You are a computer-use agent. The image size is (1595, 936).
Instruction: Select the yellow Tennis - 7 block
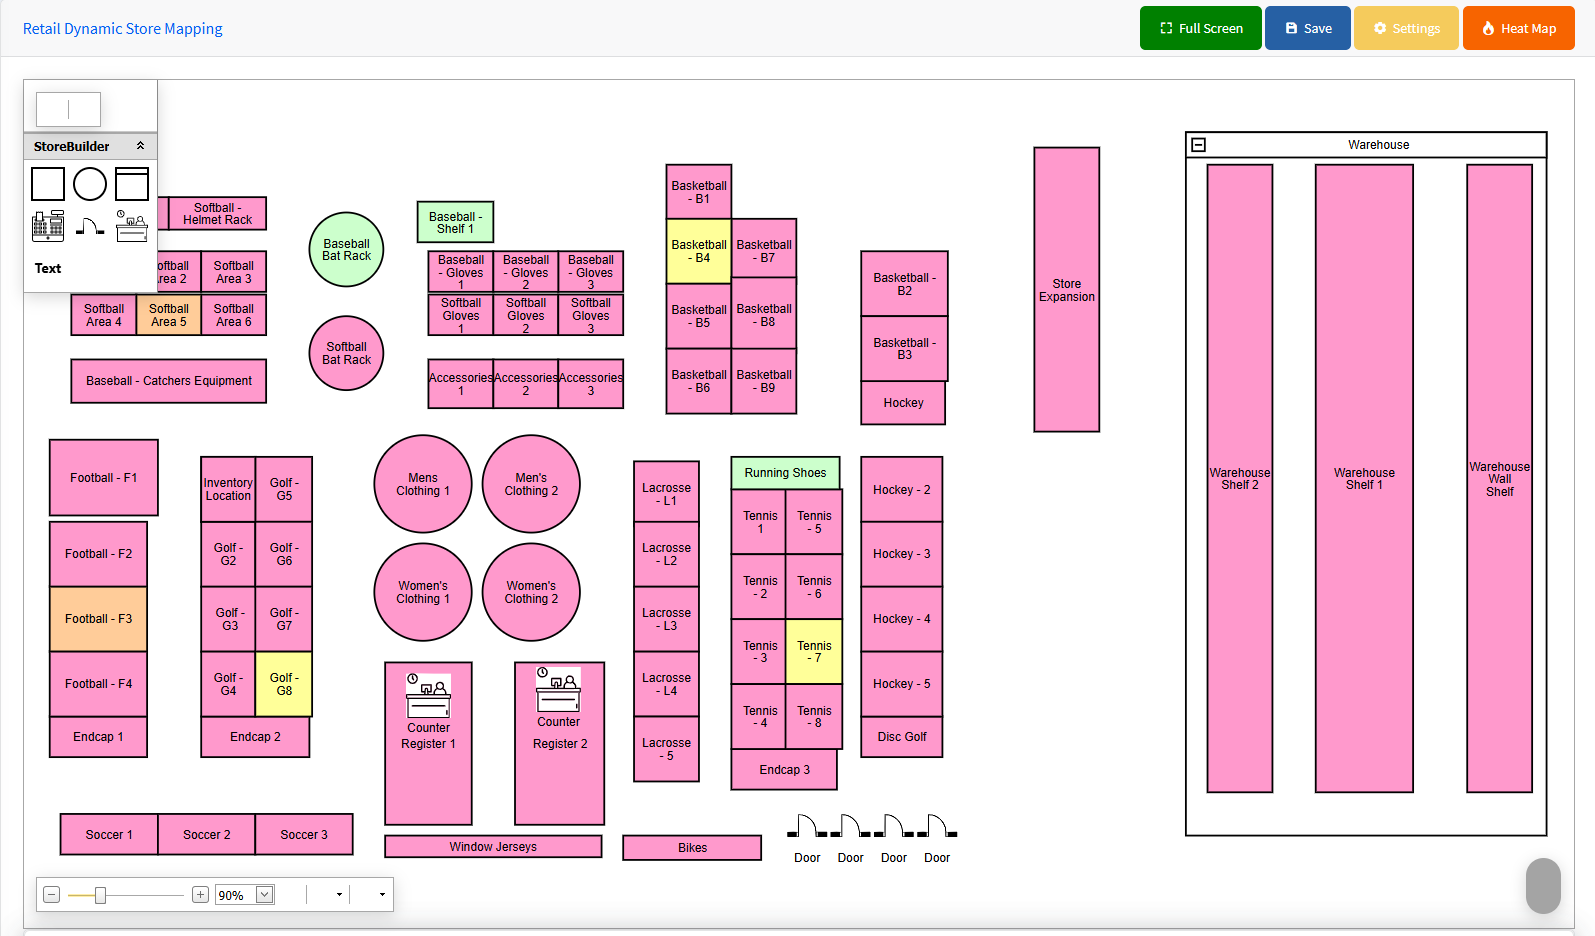pyautogui.click(x=814, y=652)
